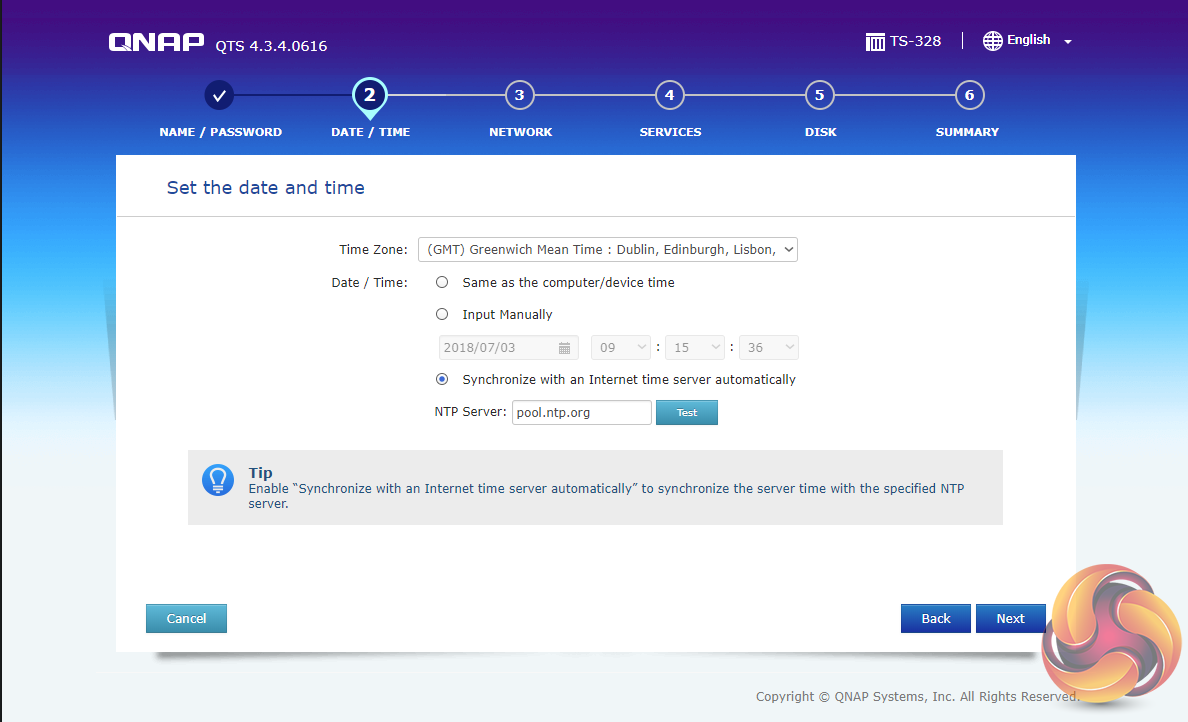Click the step 2 Date/Time marker

(370, 97)
